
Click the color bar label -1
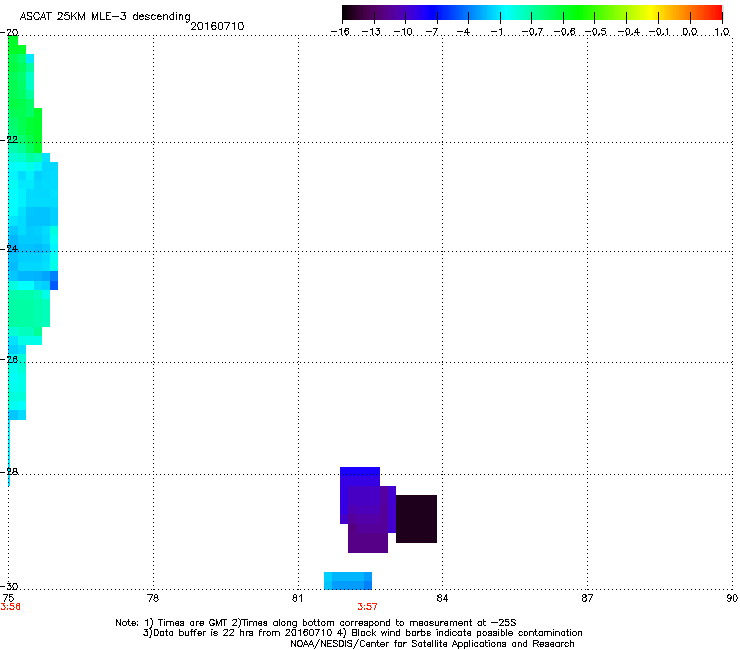[496, 32]
